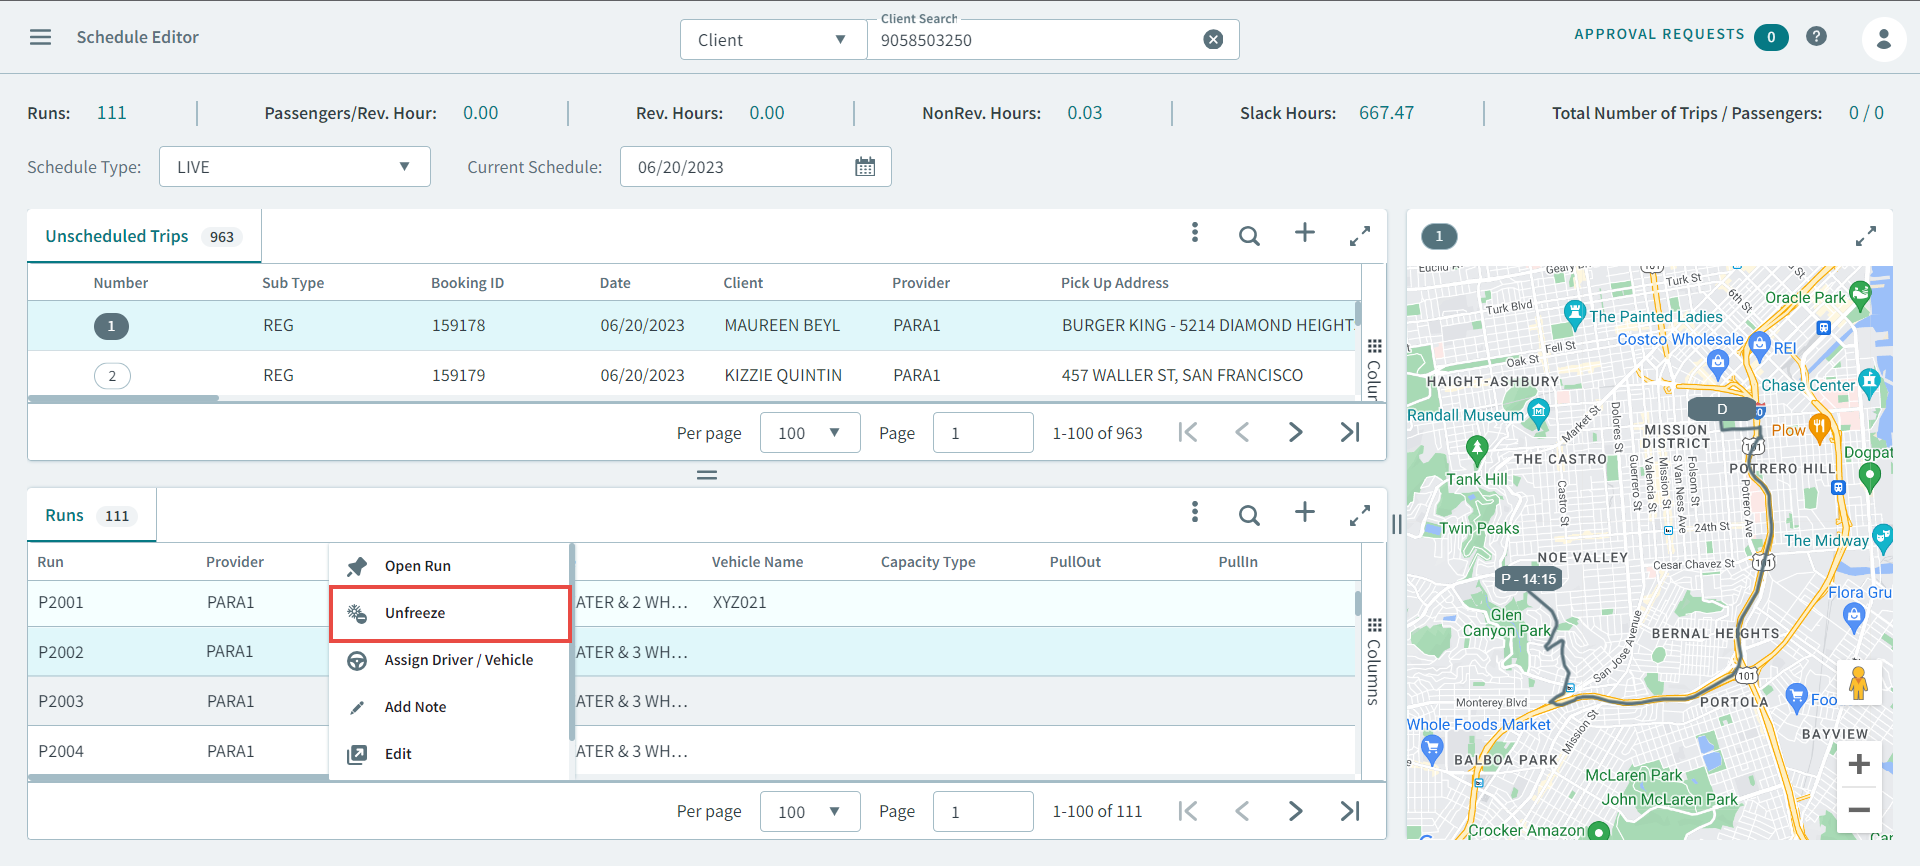This screenshot has height=866, width=1920.
Task: Click Unscheduled Trips horizontal scrollbar
Action: point(124,398)
